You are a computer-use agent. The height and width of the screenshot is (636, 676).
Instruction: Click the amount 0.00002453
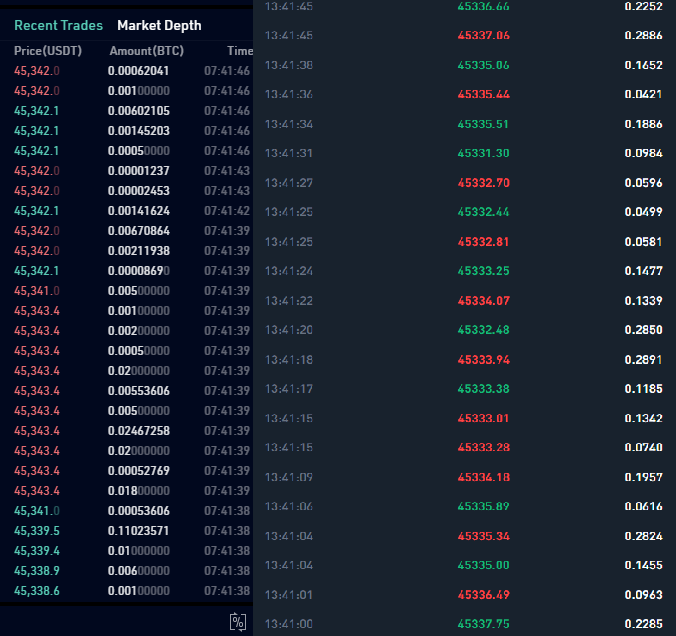(x=138, y=191)
